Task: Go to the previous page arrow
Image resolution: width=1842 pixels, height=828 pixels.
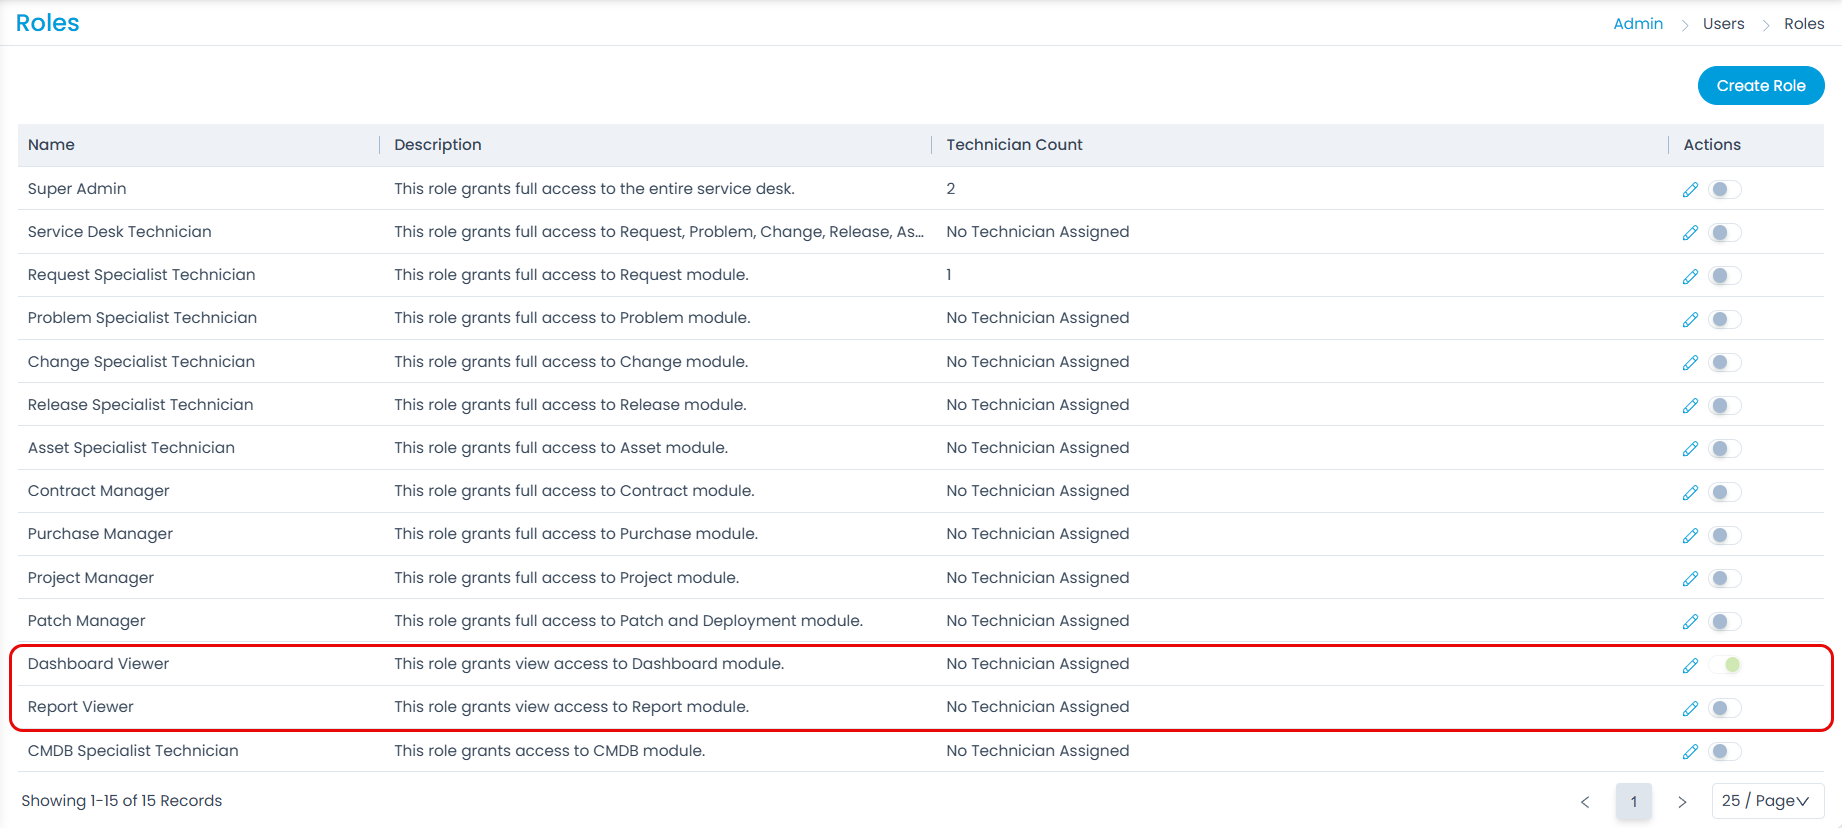Action: pos(1585,802)
